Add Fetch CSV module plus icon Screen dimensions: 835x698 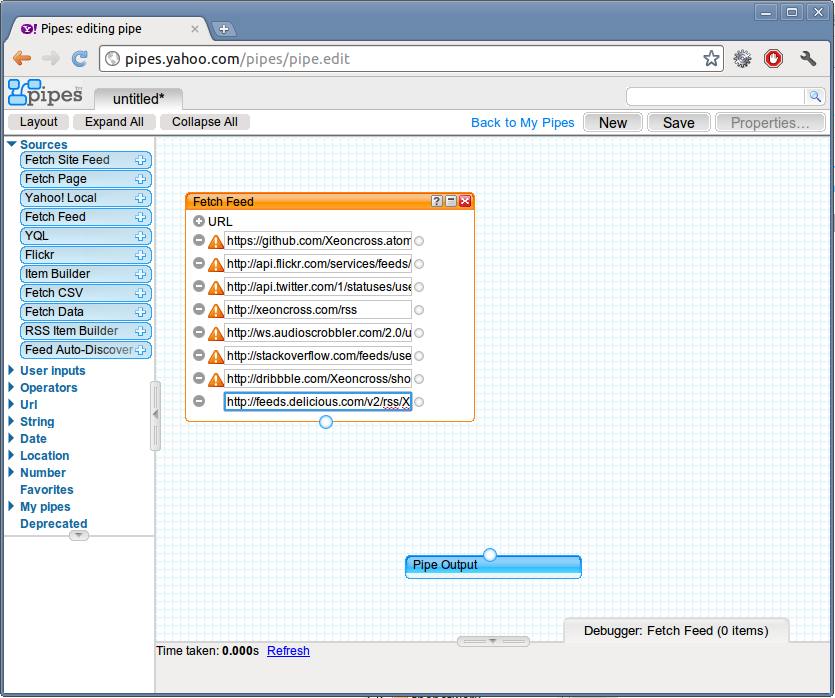click(x=141, y=293)
